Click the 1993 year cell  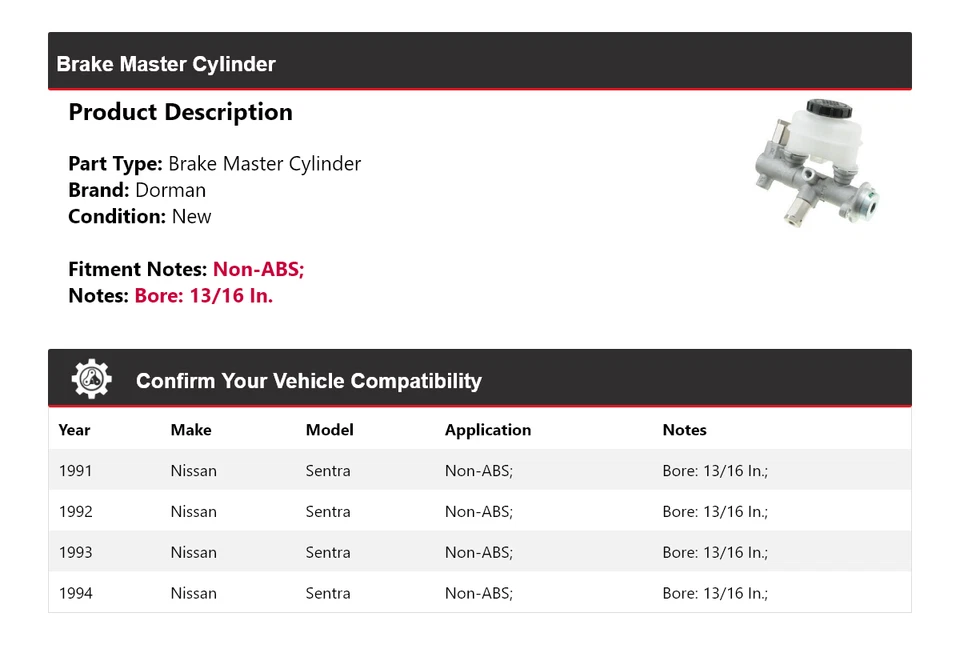tap(75, 553)
